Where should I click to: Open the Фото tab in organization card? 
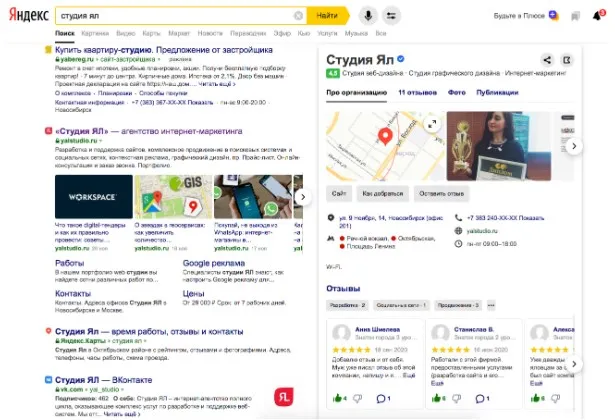[457, 93]
